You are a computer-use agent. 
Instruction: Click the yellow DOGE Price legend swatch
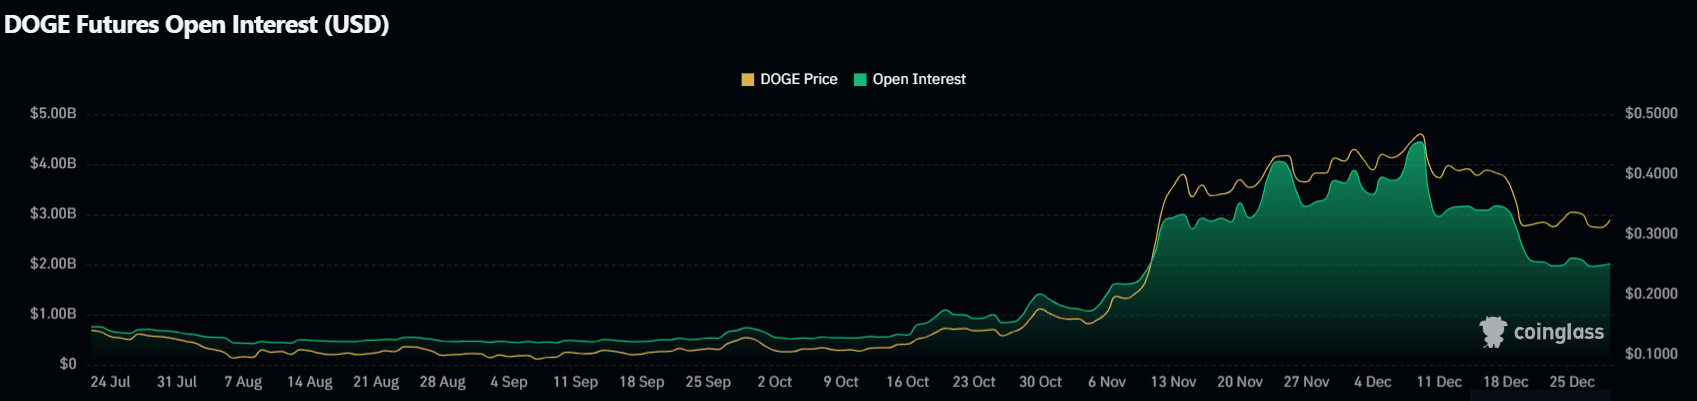point(747,80)
